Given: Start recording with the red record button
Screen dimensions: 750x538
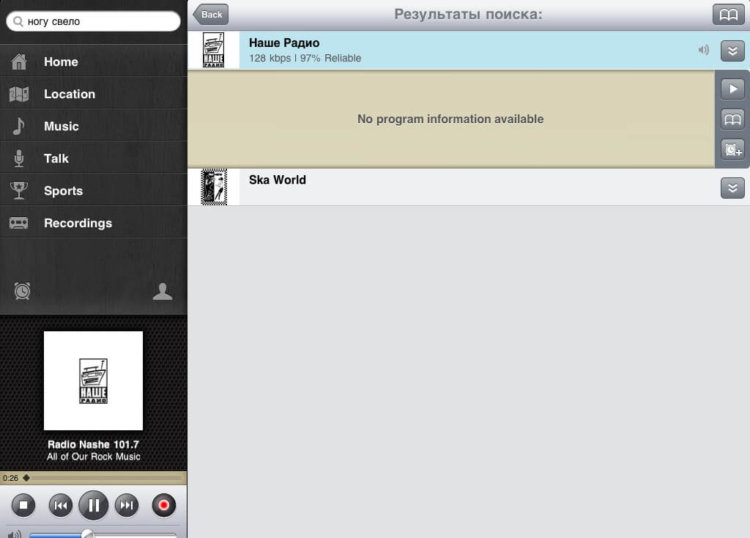Looking at the screenshot, I should [164, 505].
